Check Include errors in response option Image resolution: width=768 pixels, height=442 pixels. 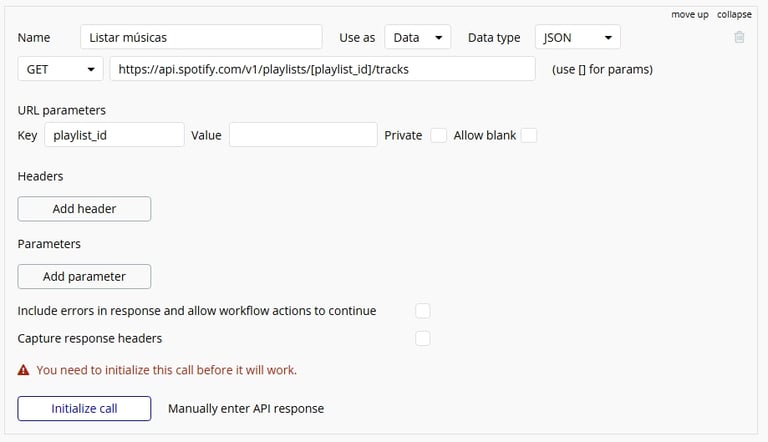point(423,311)
